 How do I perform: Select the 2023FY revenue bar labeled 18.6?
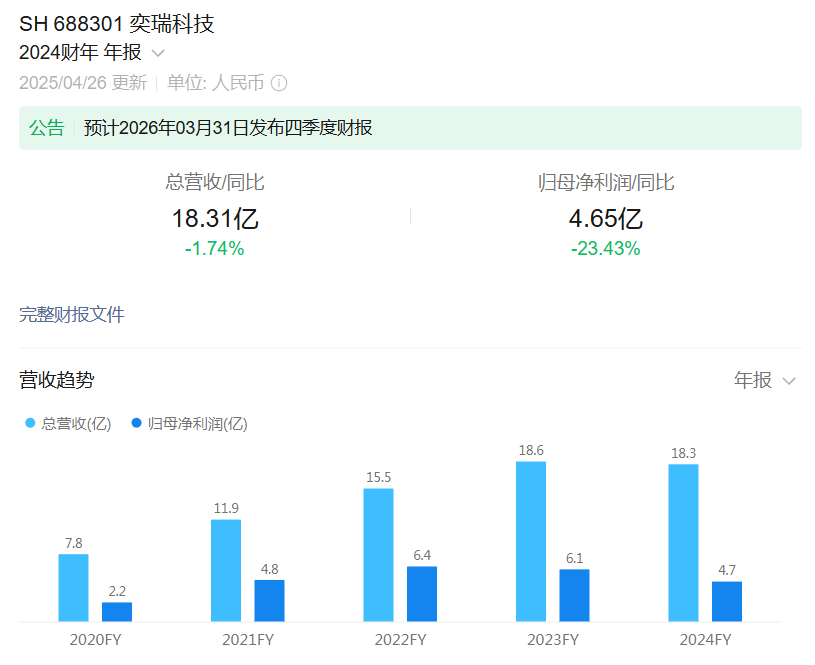pyautogui.click(x=531, y=541)
